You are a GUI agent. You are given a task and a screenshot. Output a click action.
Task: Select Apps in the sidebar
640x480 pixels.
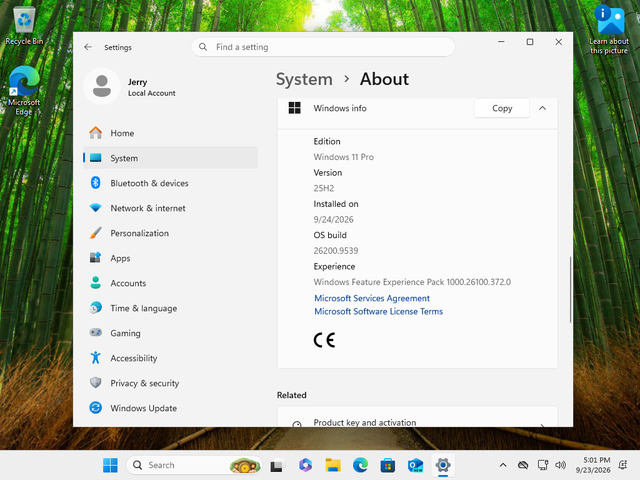pyautogui.click(x=170, y=258)
